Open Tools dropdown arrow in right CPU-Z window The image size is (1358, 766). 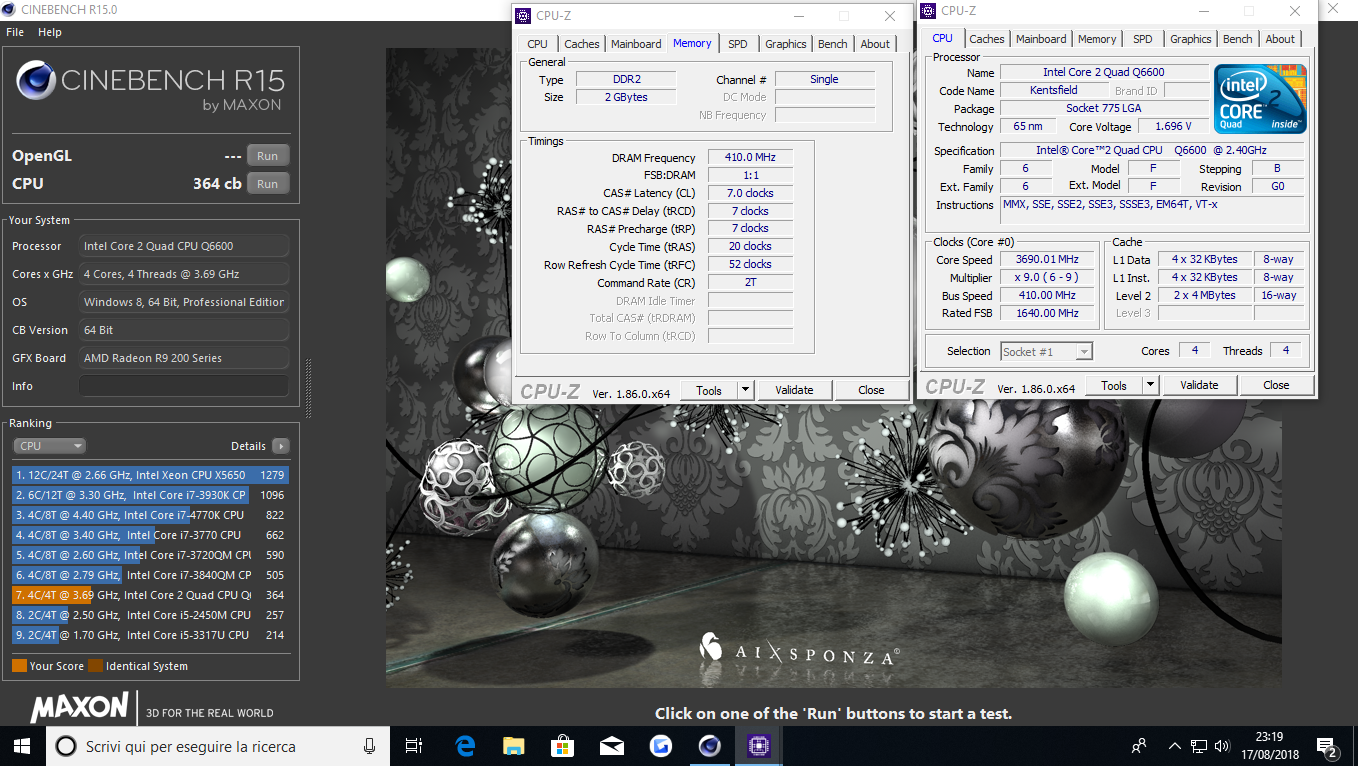tap(1151, 385)
